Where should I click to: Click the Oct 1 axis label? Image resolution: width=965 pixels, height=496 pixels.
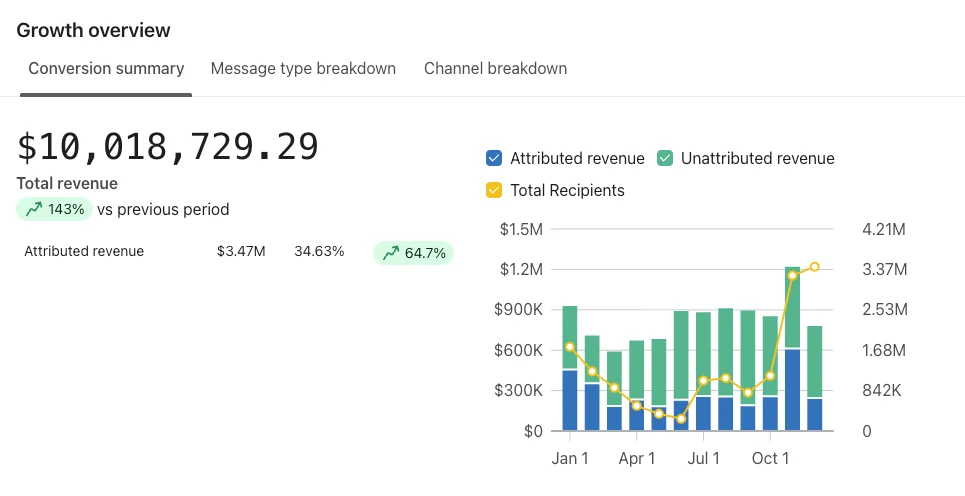(771, 458)
